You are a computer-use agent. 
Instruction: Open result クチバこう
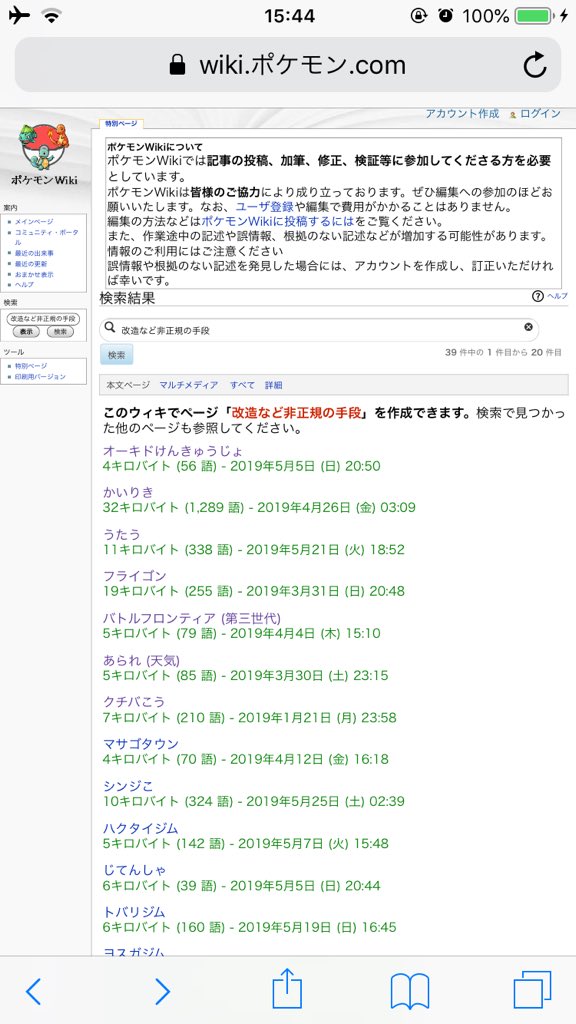(134, 702)
